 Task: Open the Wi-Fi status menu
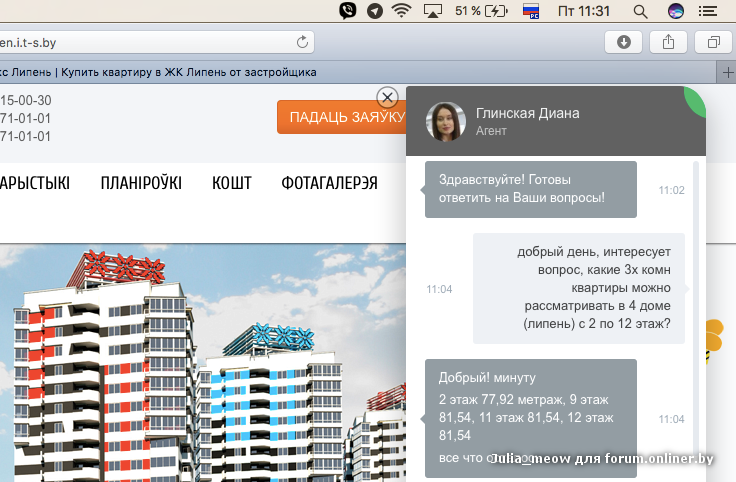pos(401,10)
